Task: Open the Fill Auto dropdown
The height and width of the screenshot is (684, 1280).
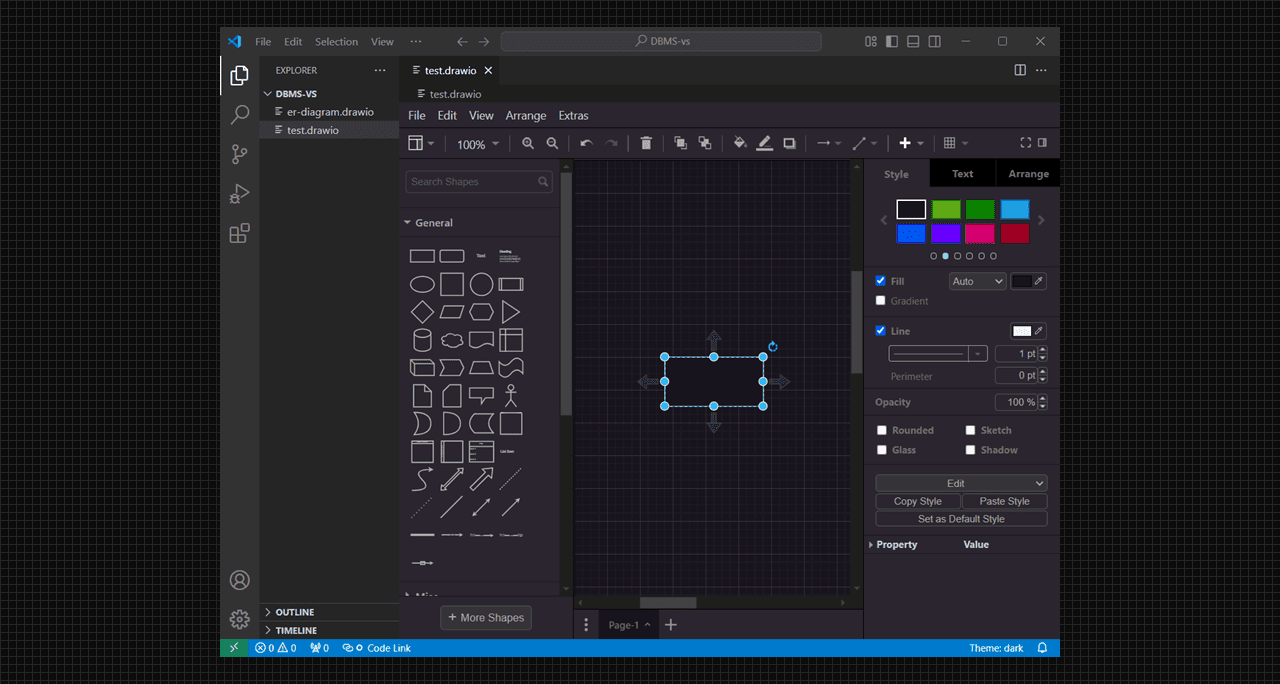Action: tap(977, 282)
